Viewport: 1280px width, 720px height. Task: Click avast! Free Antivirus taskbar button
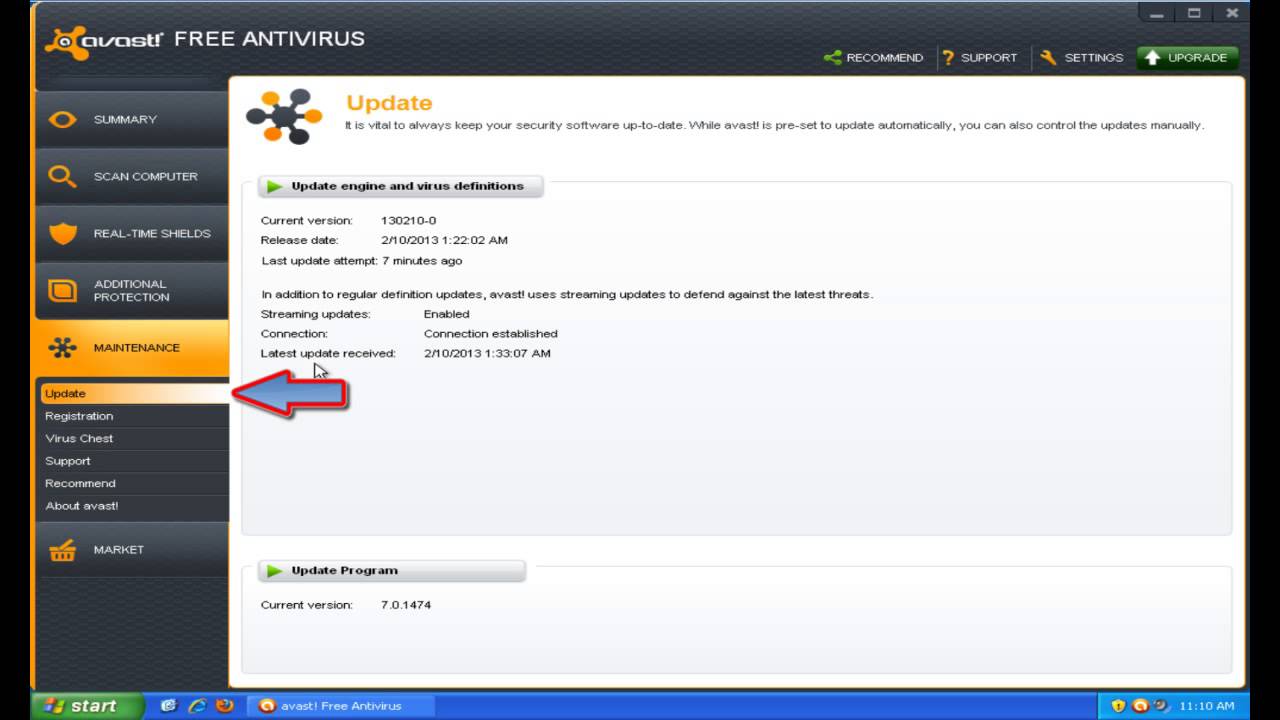click(340, 706)
